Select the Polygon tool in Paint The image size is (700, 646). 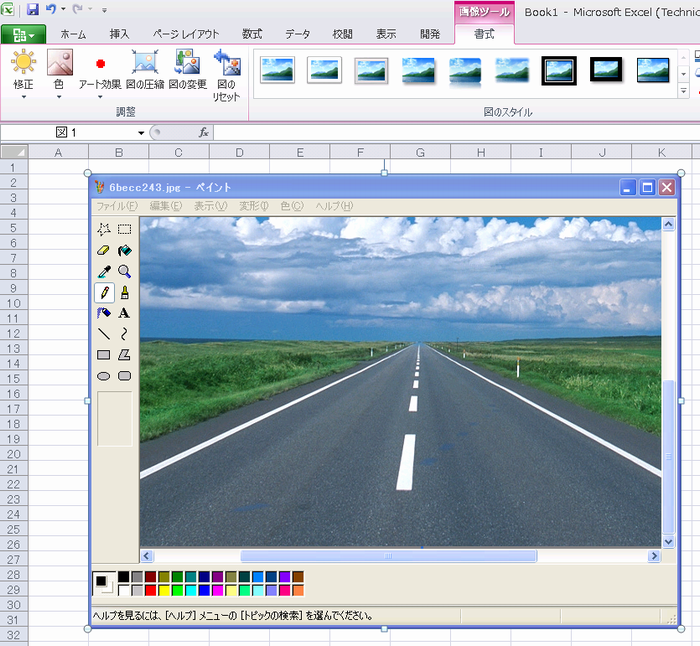125,355
